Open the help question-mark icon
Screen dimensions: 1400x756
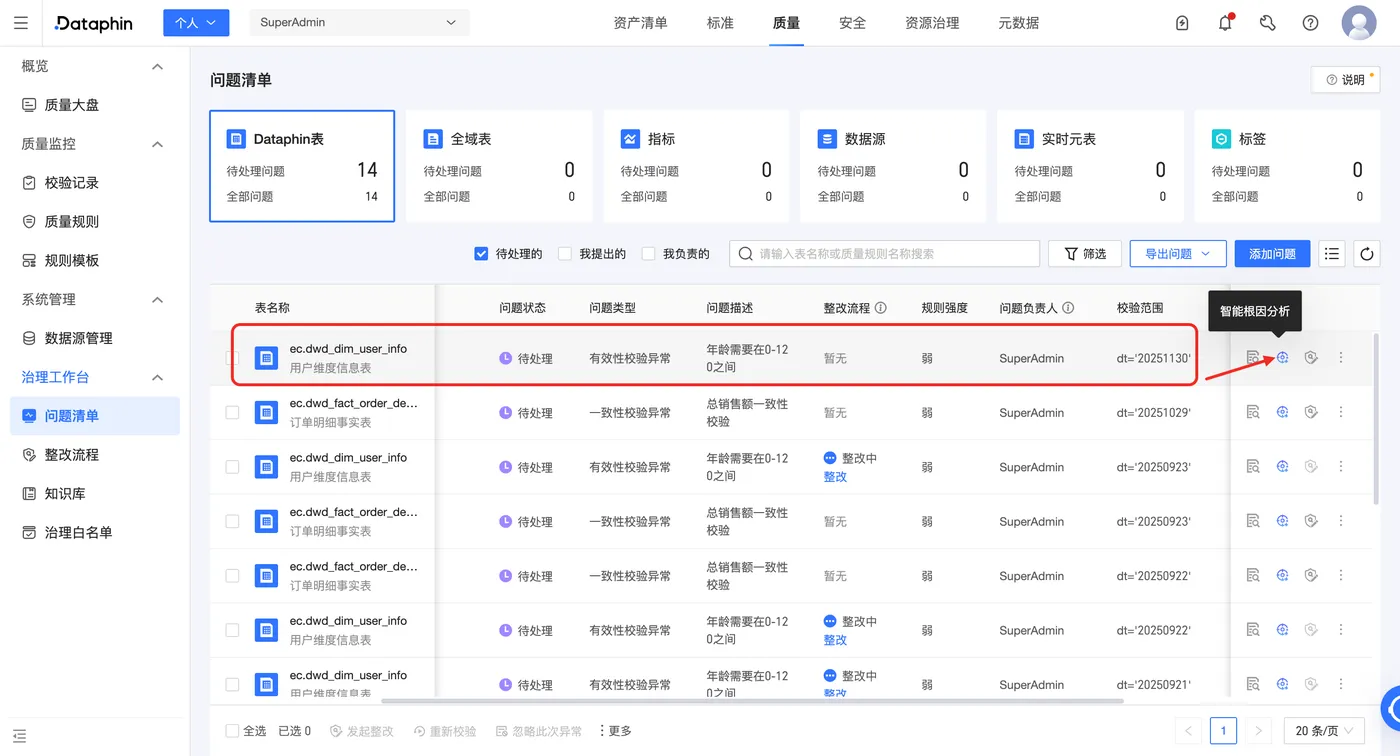pyautogui.click(x=1311, y=23)
